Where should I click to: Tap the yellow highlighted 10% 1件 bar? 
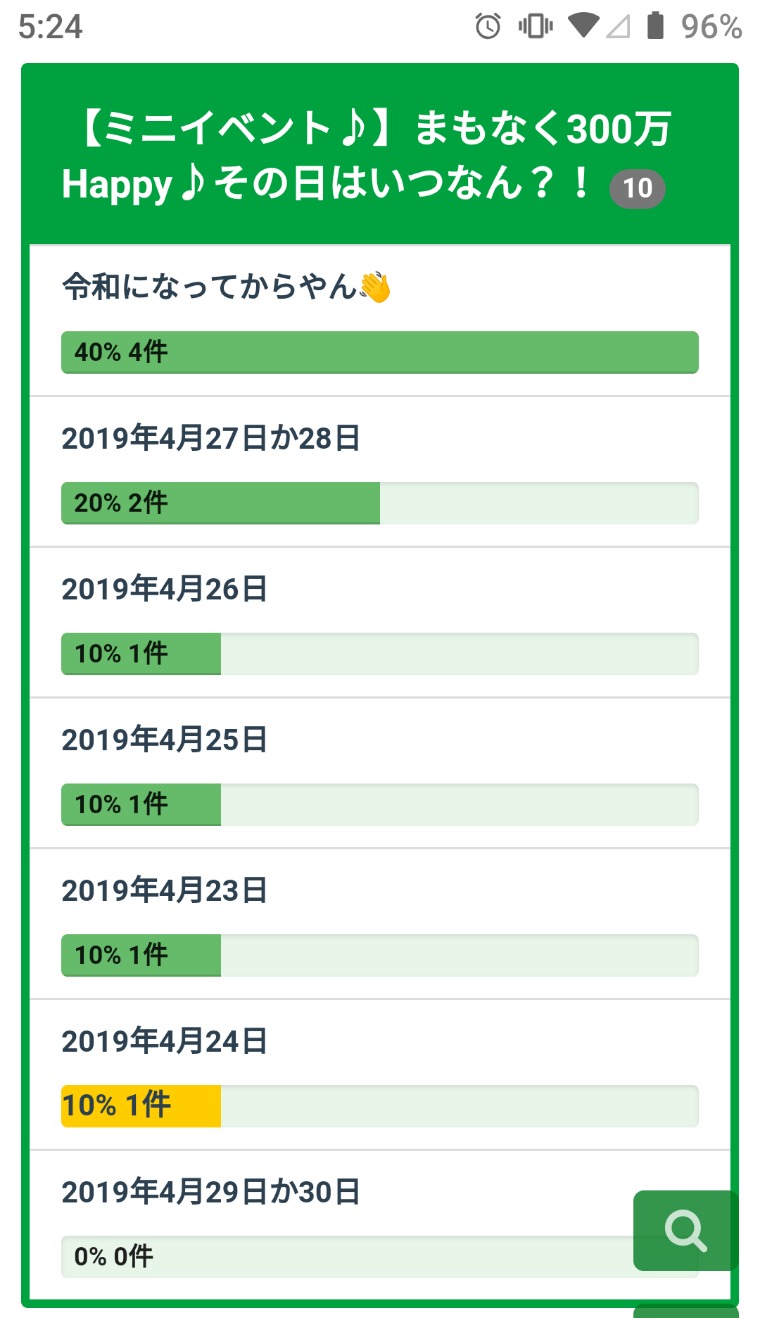click(x=141, y=1106)
